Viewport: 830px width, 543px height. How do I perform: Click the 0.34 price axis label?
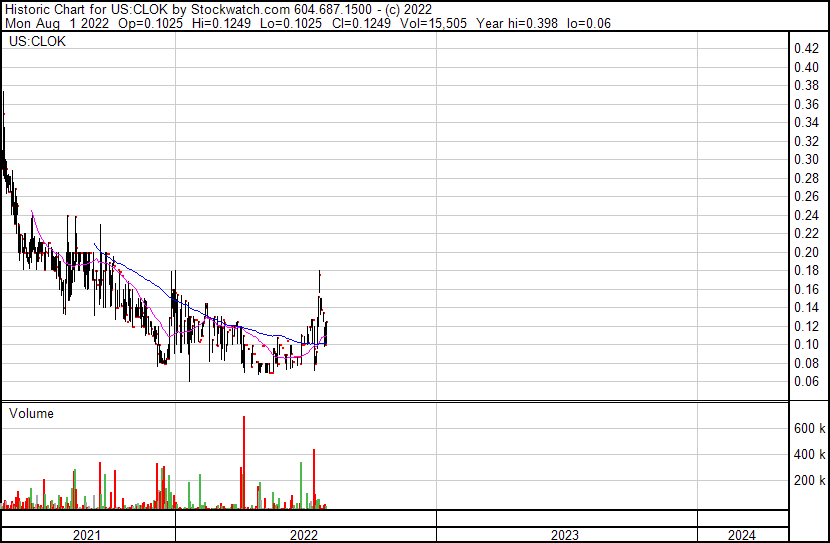[807, 123]
